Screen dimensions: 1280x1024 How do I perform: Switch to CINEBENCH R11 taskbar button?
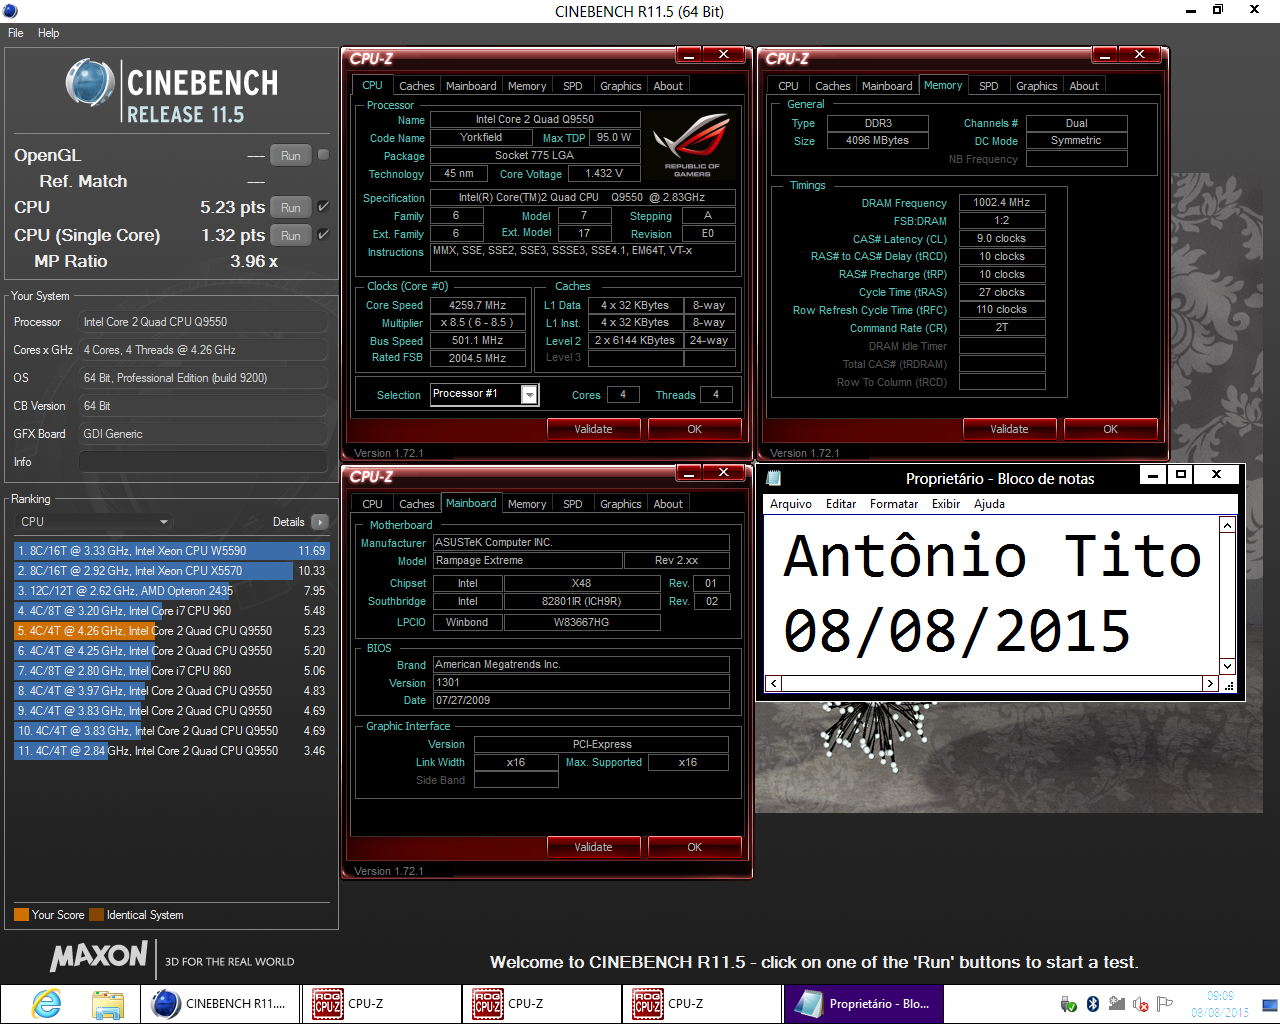tap(220, 1003)
